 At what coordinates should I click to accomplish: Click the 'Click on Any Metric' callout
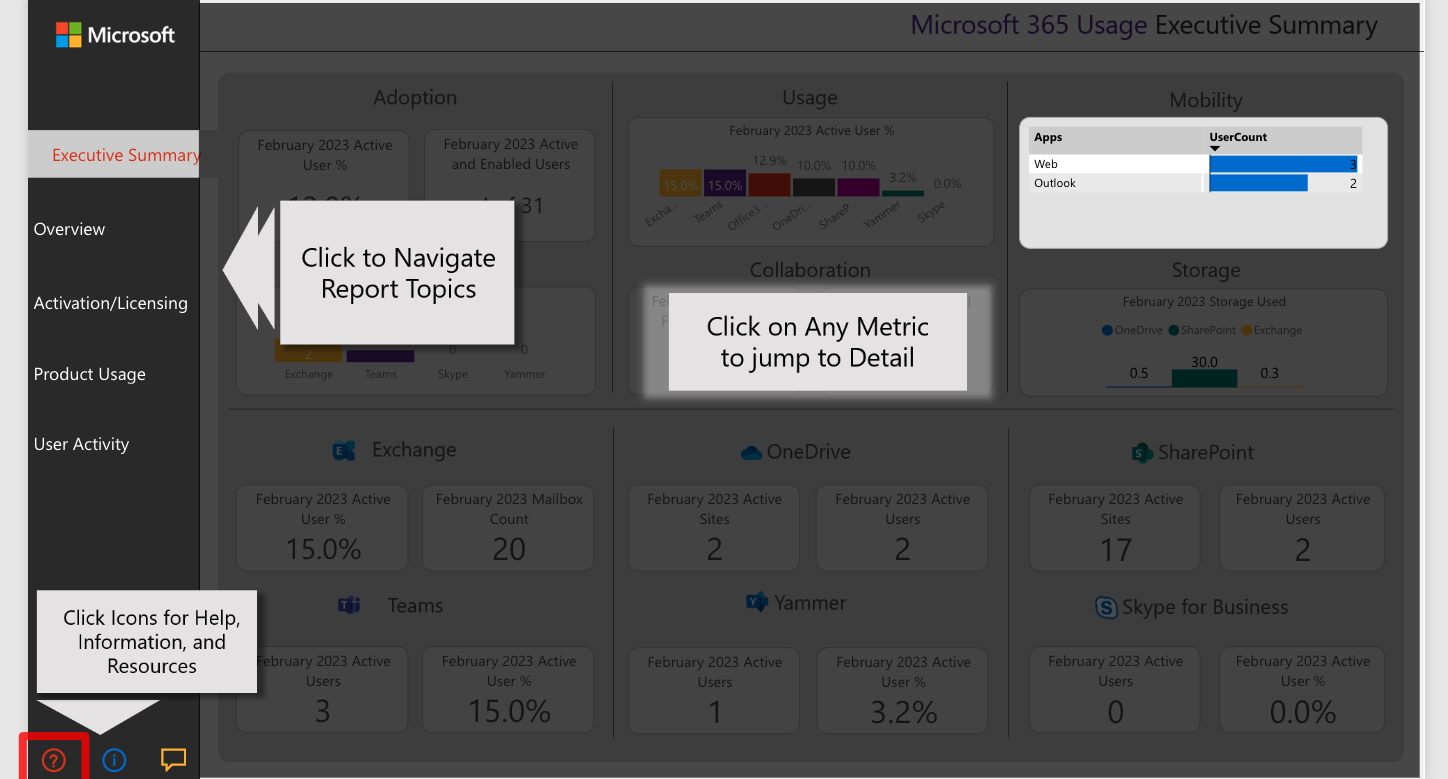[x=818, y=341]
